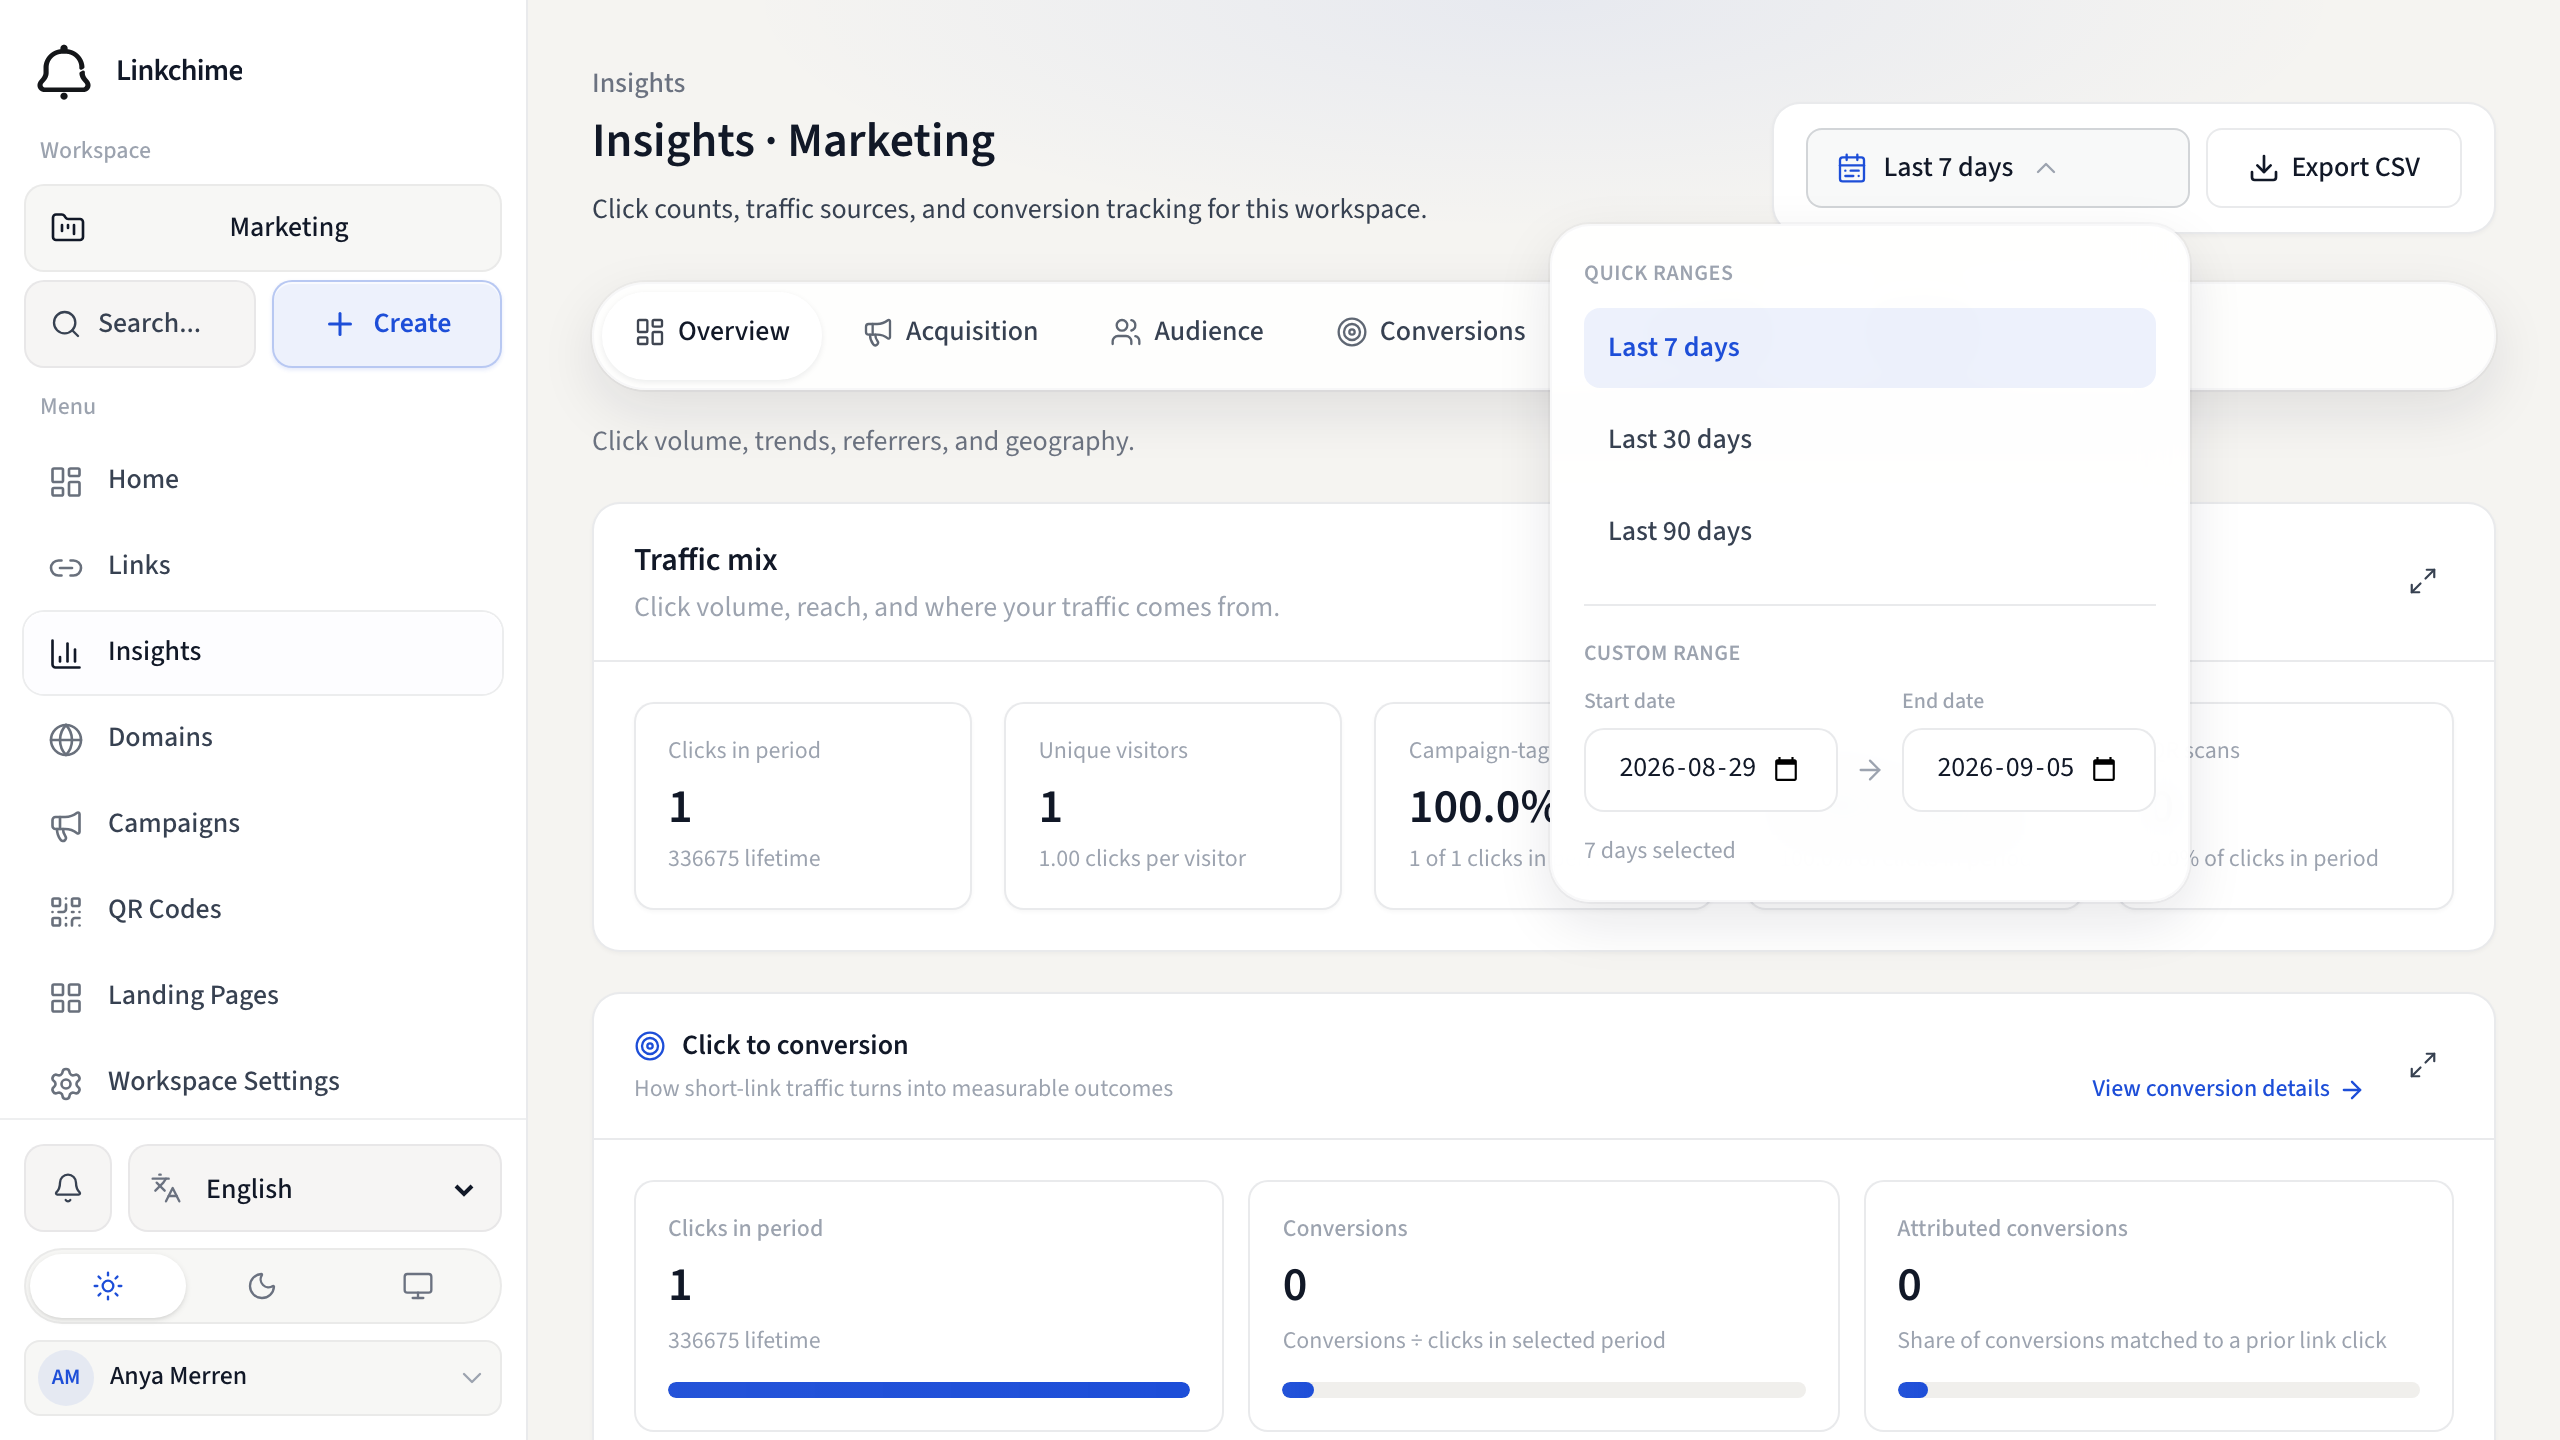Expand the Click to conversion card icon
Viewport: 2560px width, 1440px height.
(x=2422, y=1065)
